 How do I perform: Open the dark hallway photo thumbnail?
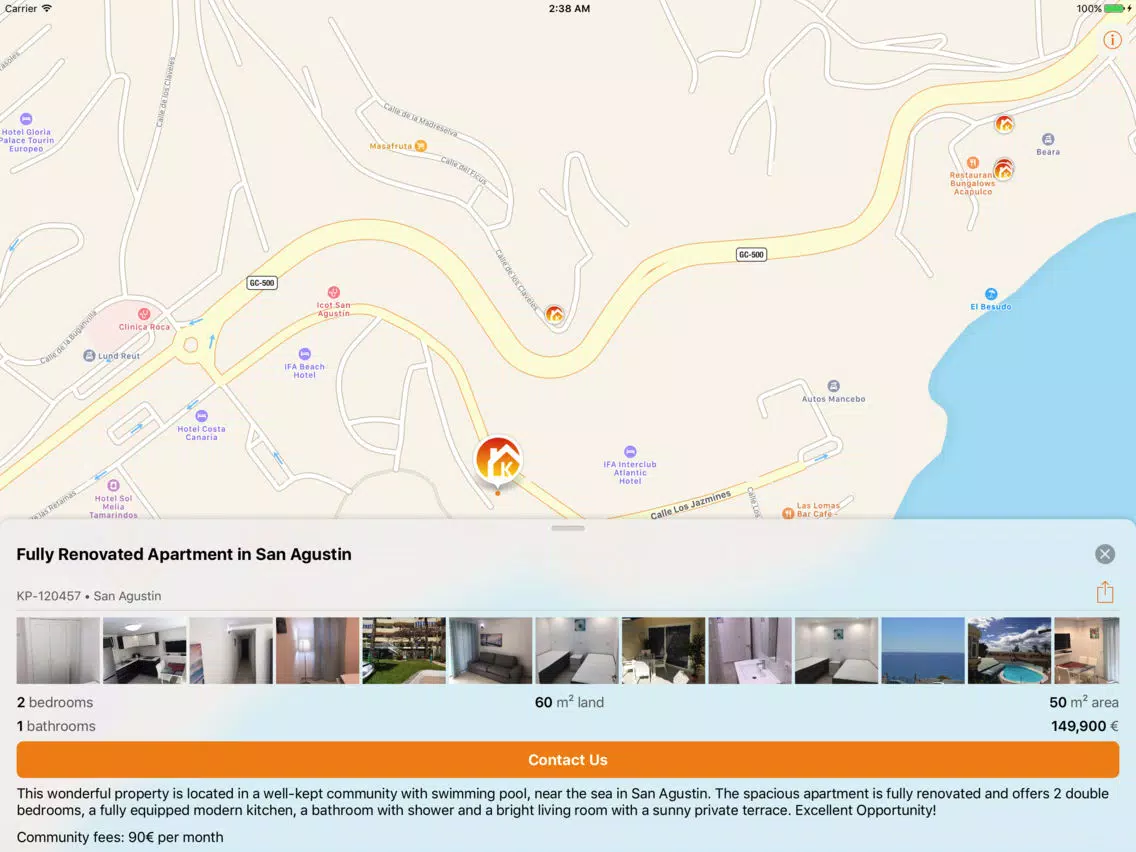click(231, 651)
